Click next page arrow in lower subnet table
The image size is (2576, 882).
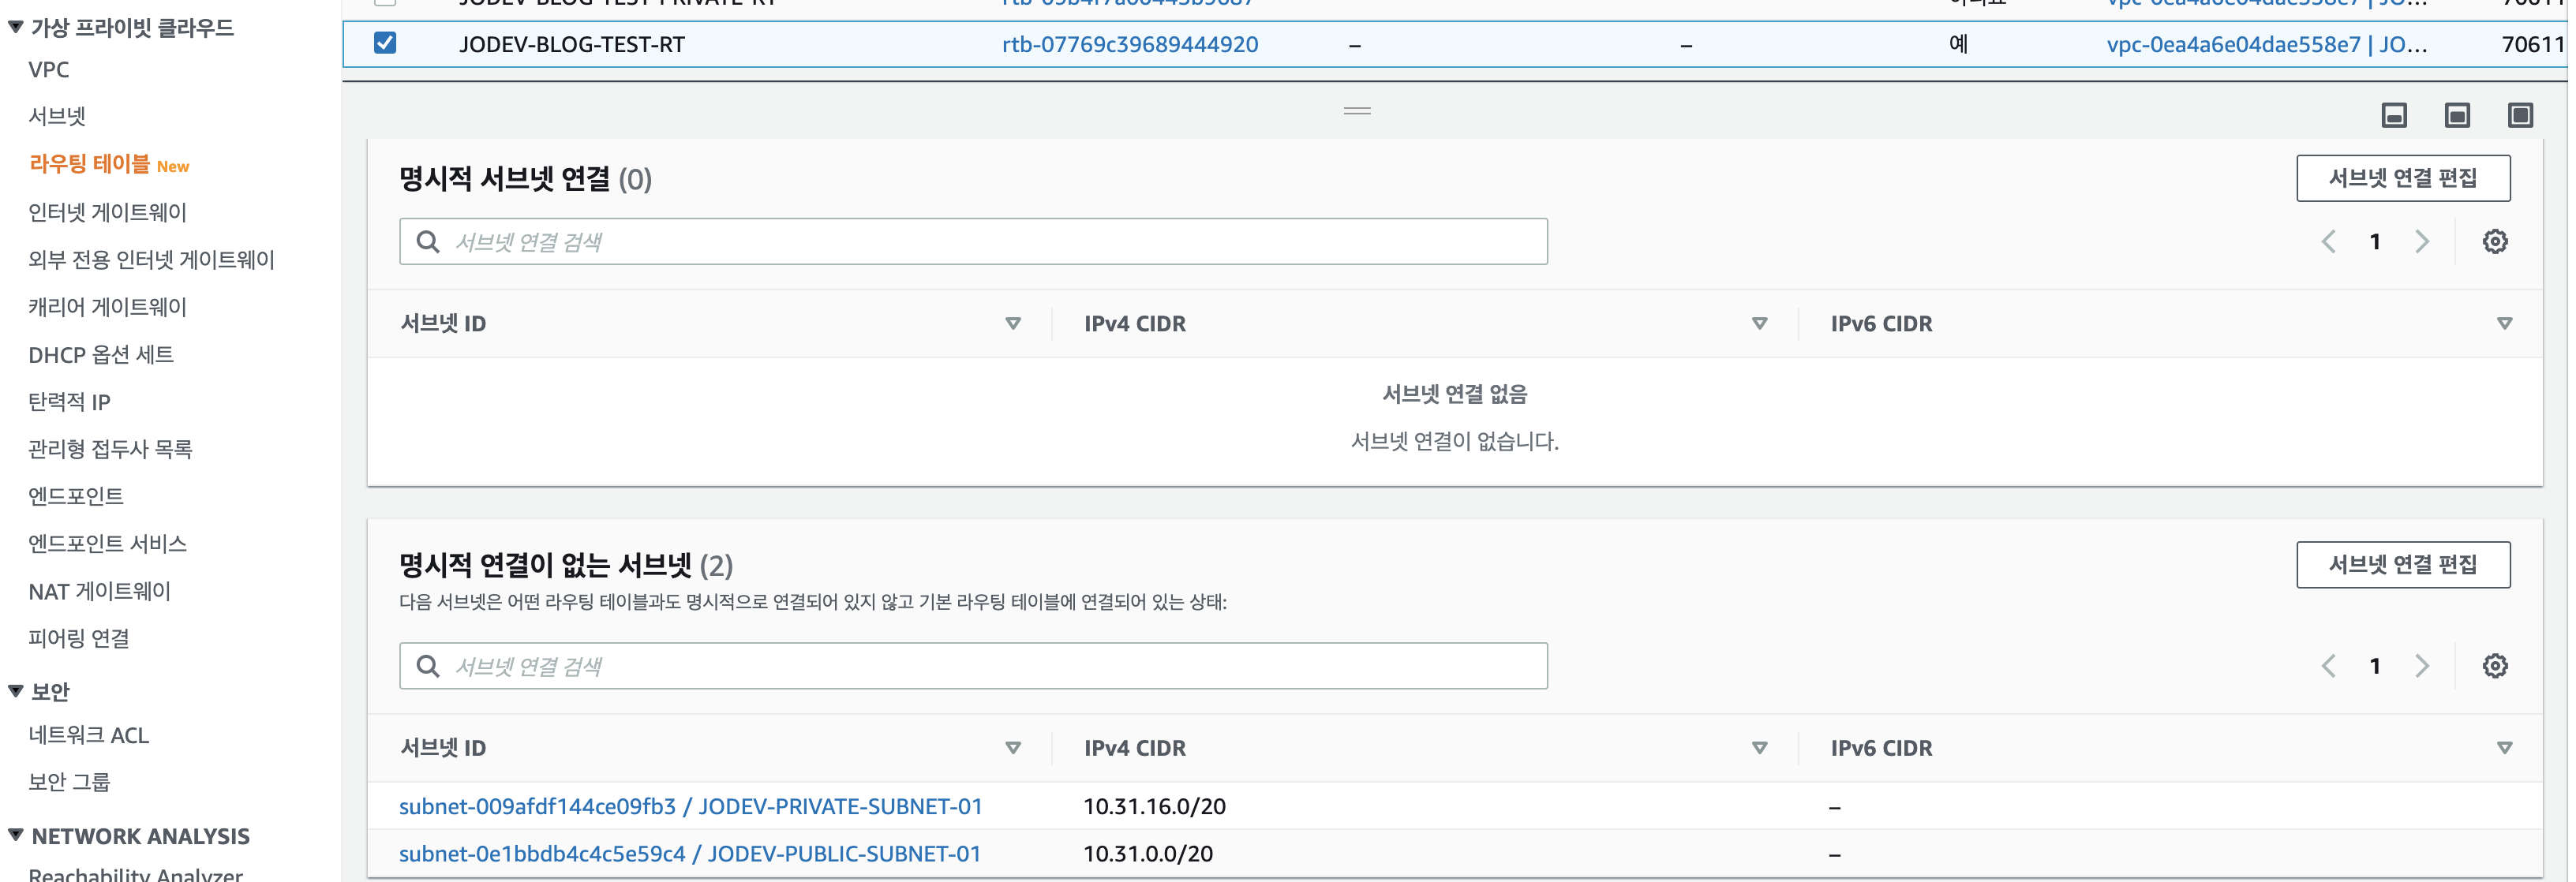(x=2421, y=666)
